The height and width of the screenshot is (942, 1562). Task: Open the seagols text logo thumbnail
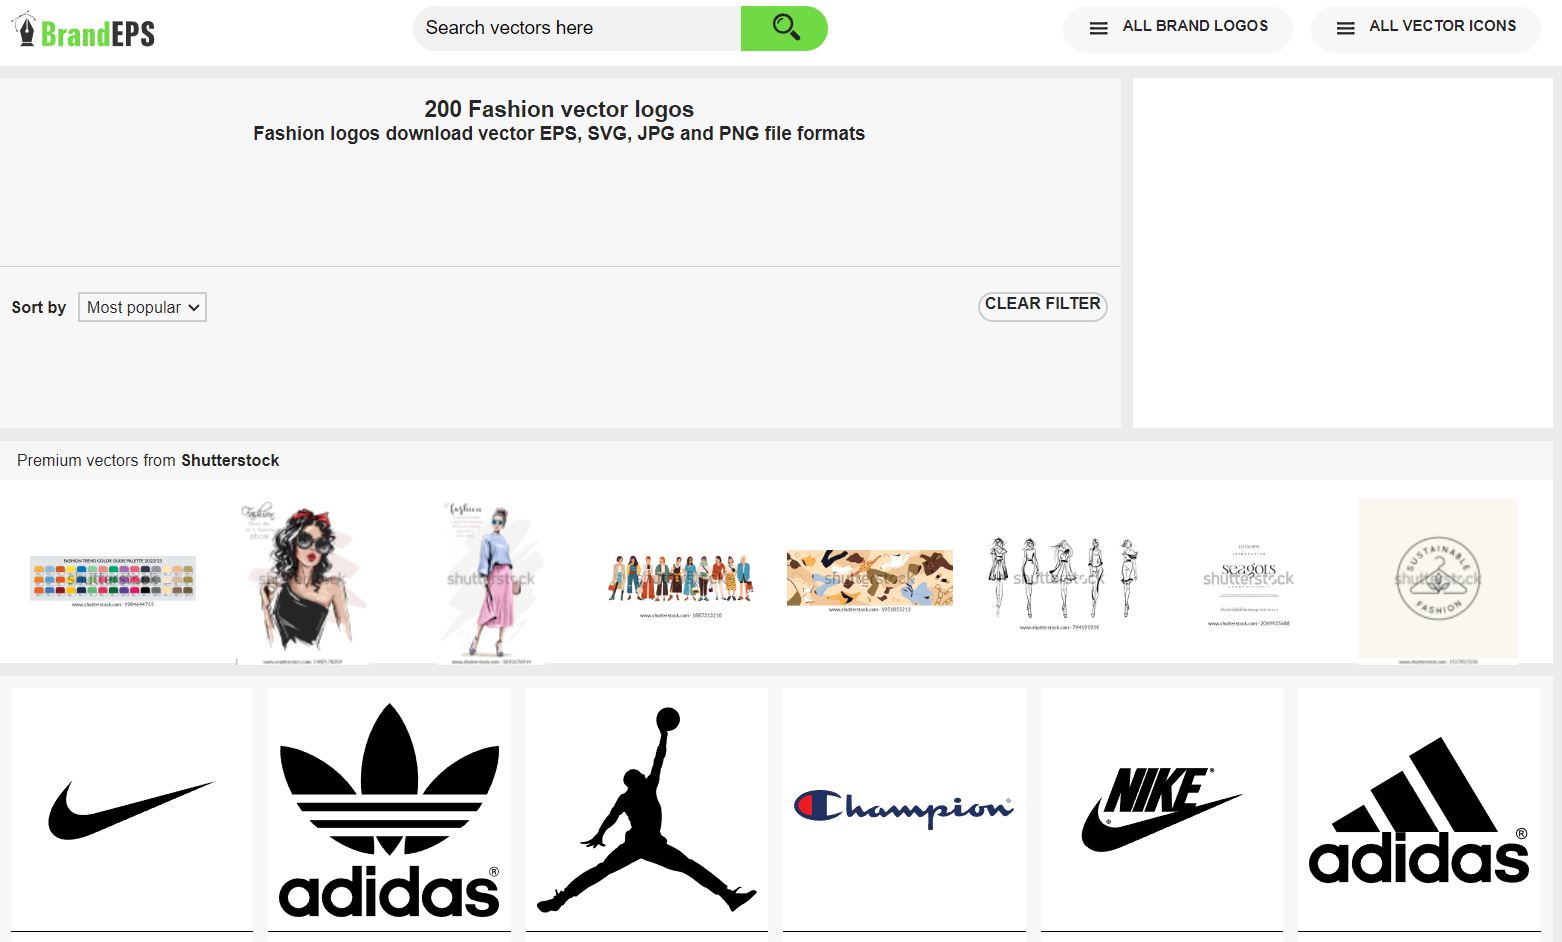(1248, 584)
